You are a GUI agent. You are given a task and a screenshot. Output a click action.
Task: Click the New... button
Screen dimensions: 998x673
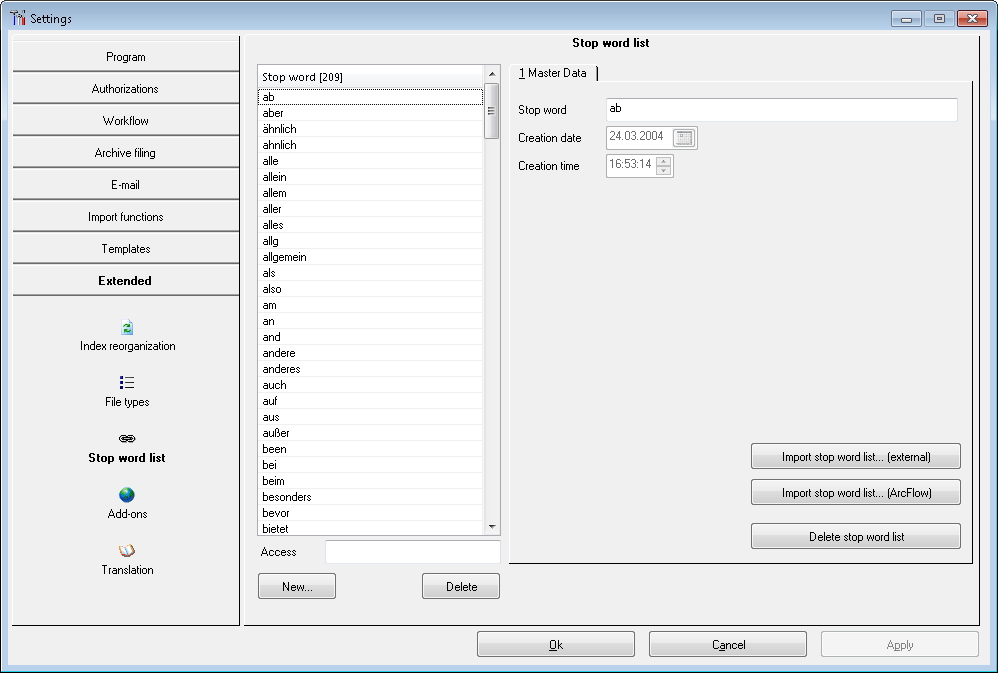click(x=297, y=586)
